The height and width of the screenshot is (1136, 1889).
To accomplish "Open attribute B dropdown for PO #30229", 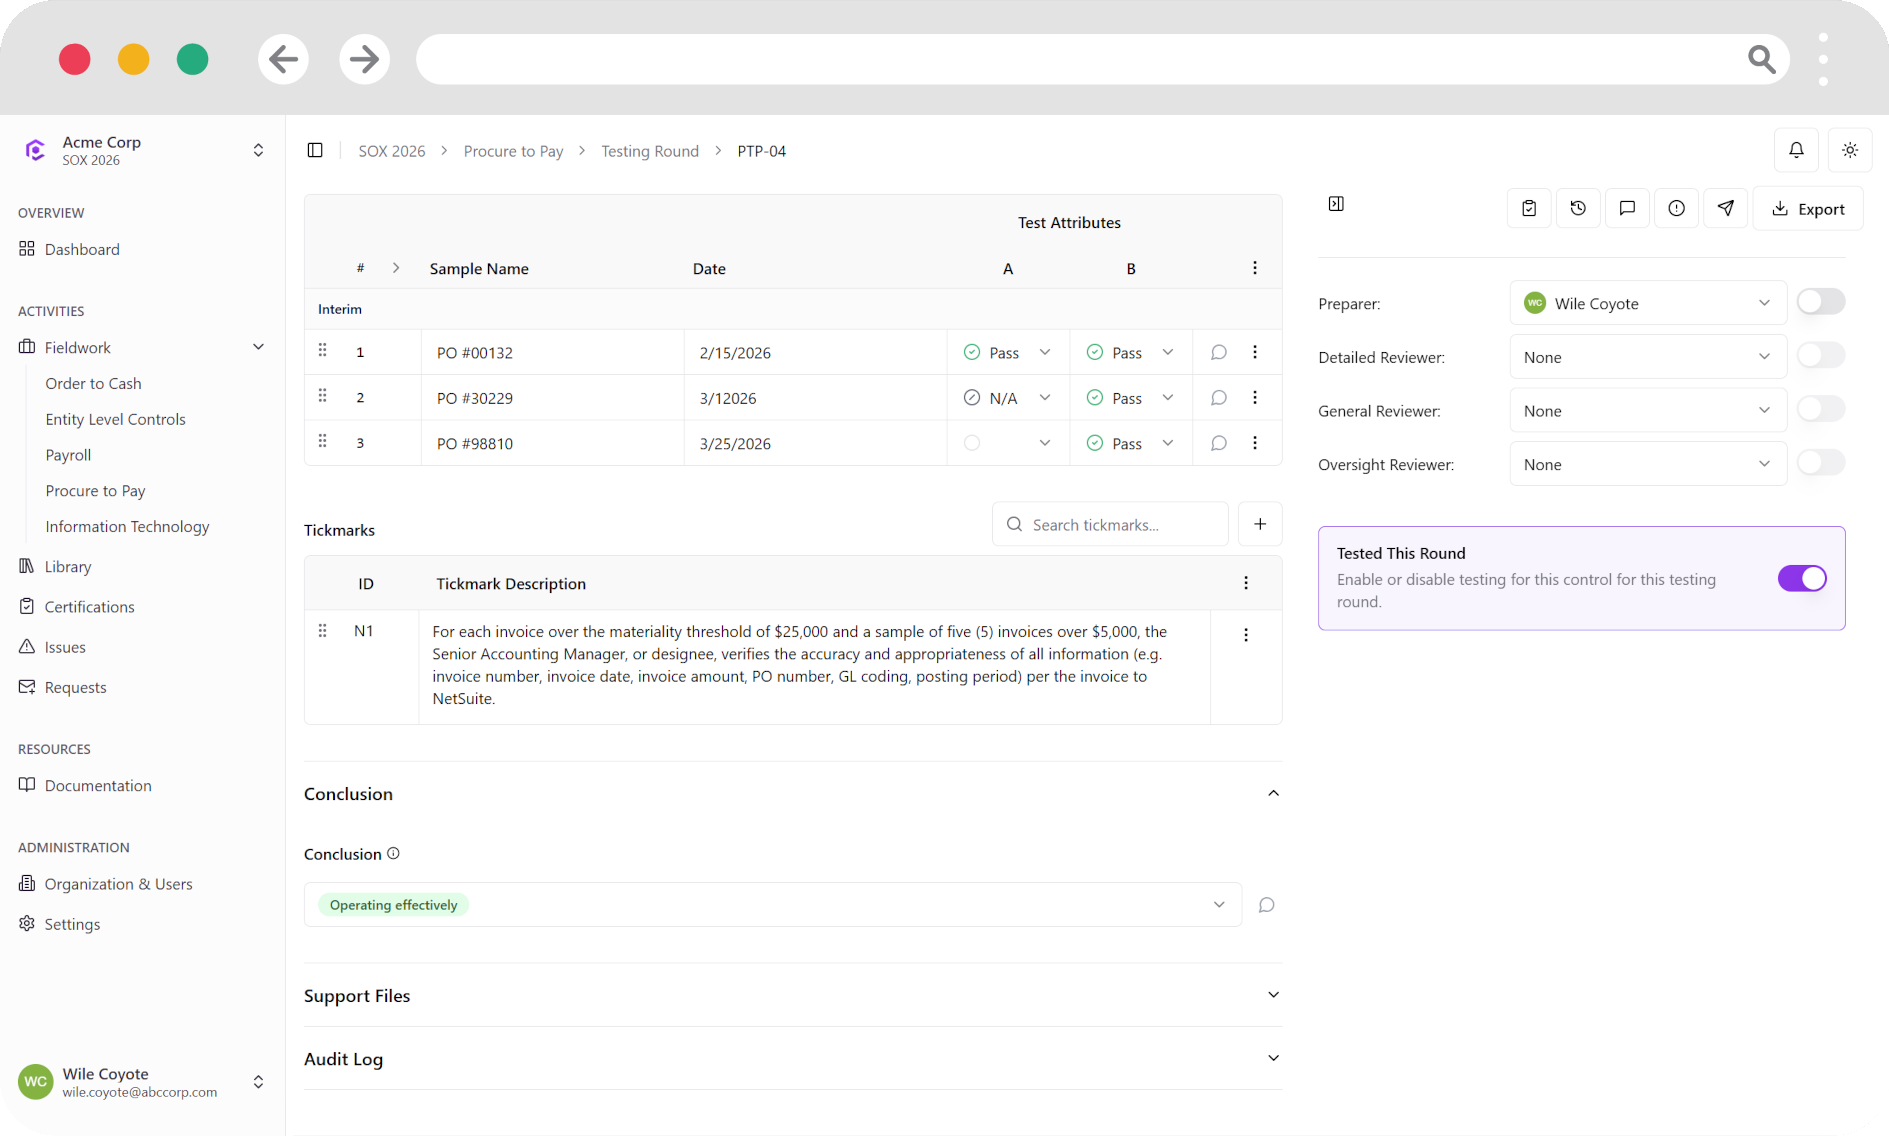I will (x=1130, y=398).
